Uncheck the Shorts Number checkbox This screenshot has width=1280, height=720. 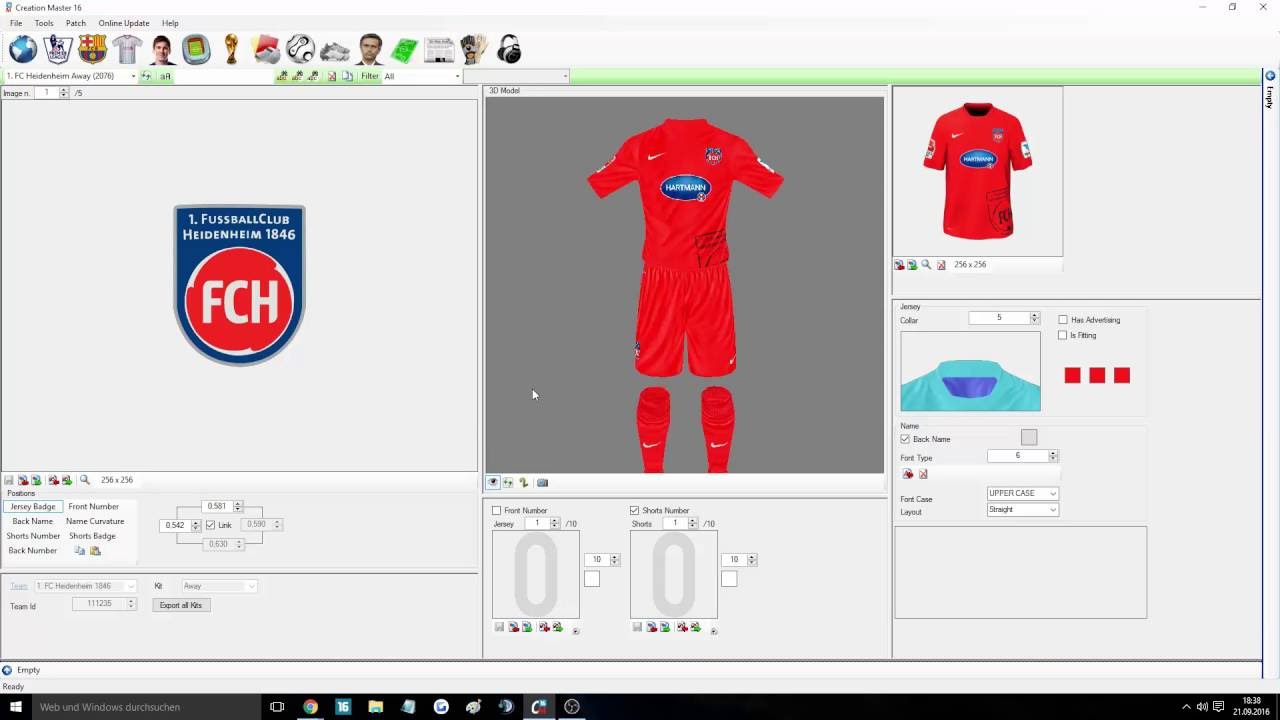(634, 511)
